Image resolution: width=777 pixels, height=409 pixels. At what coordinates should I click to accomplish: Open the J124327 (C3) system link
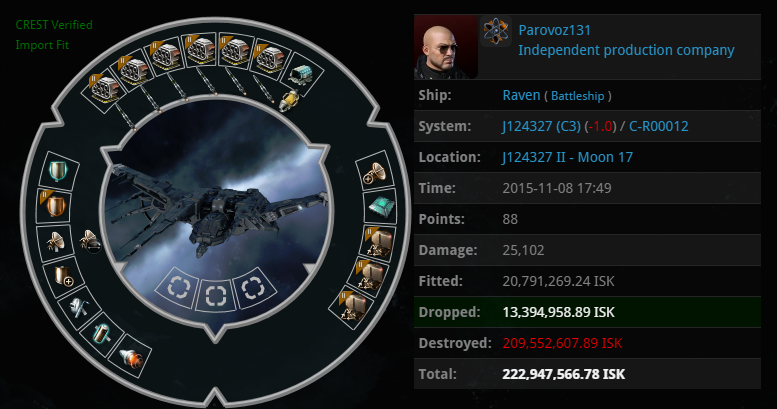[x=541, y=126]
